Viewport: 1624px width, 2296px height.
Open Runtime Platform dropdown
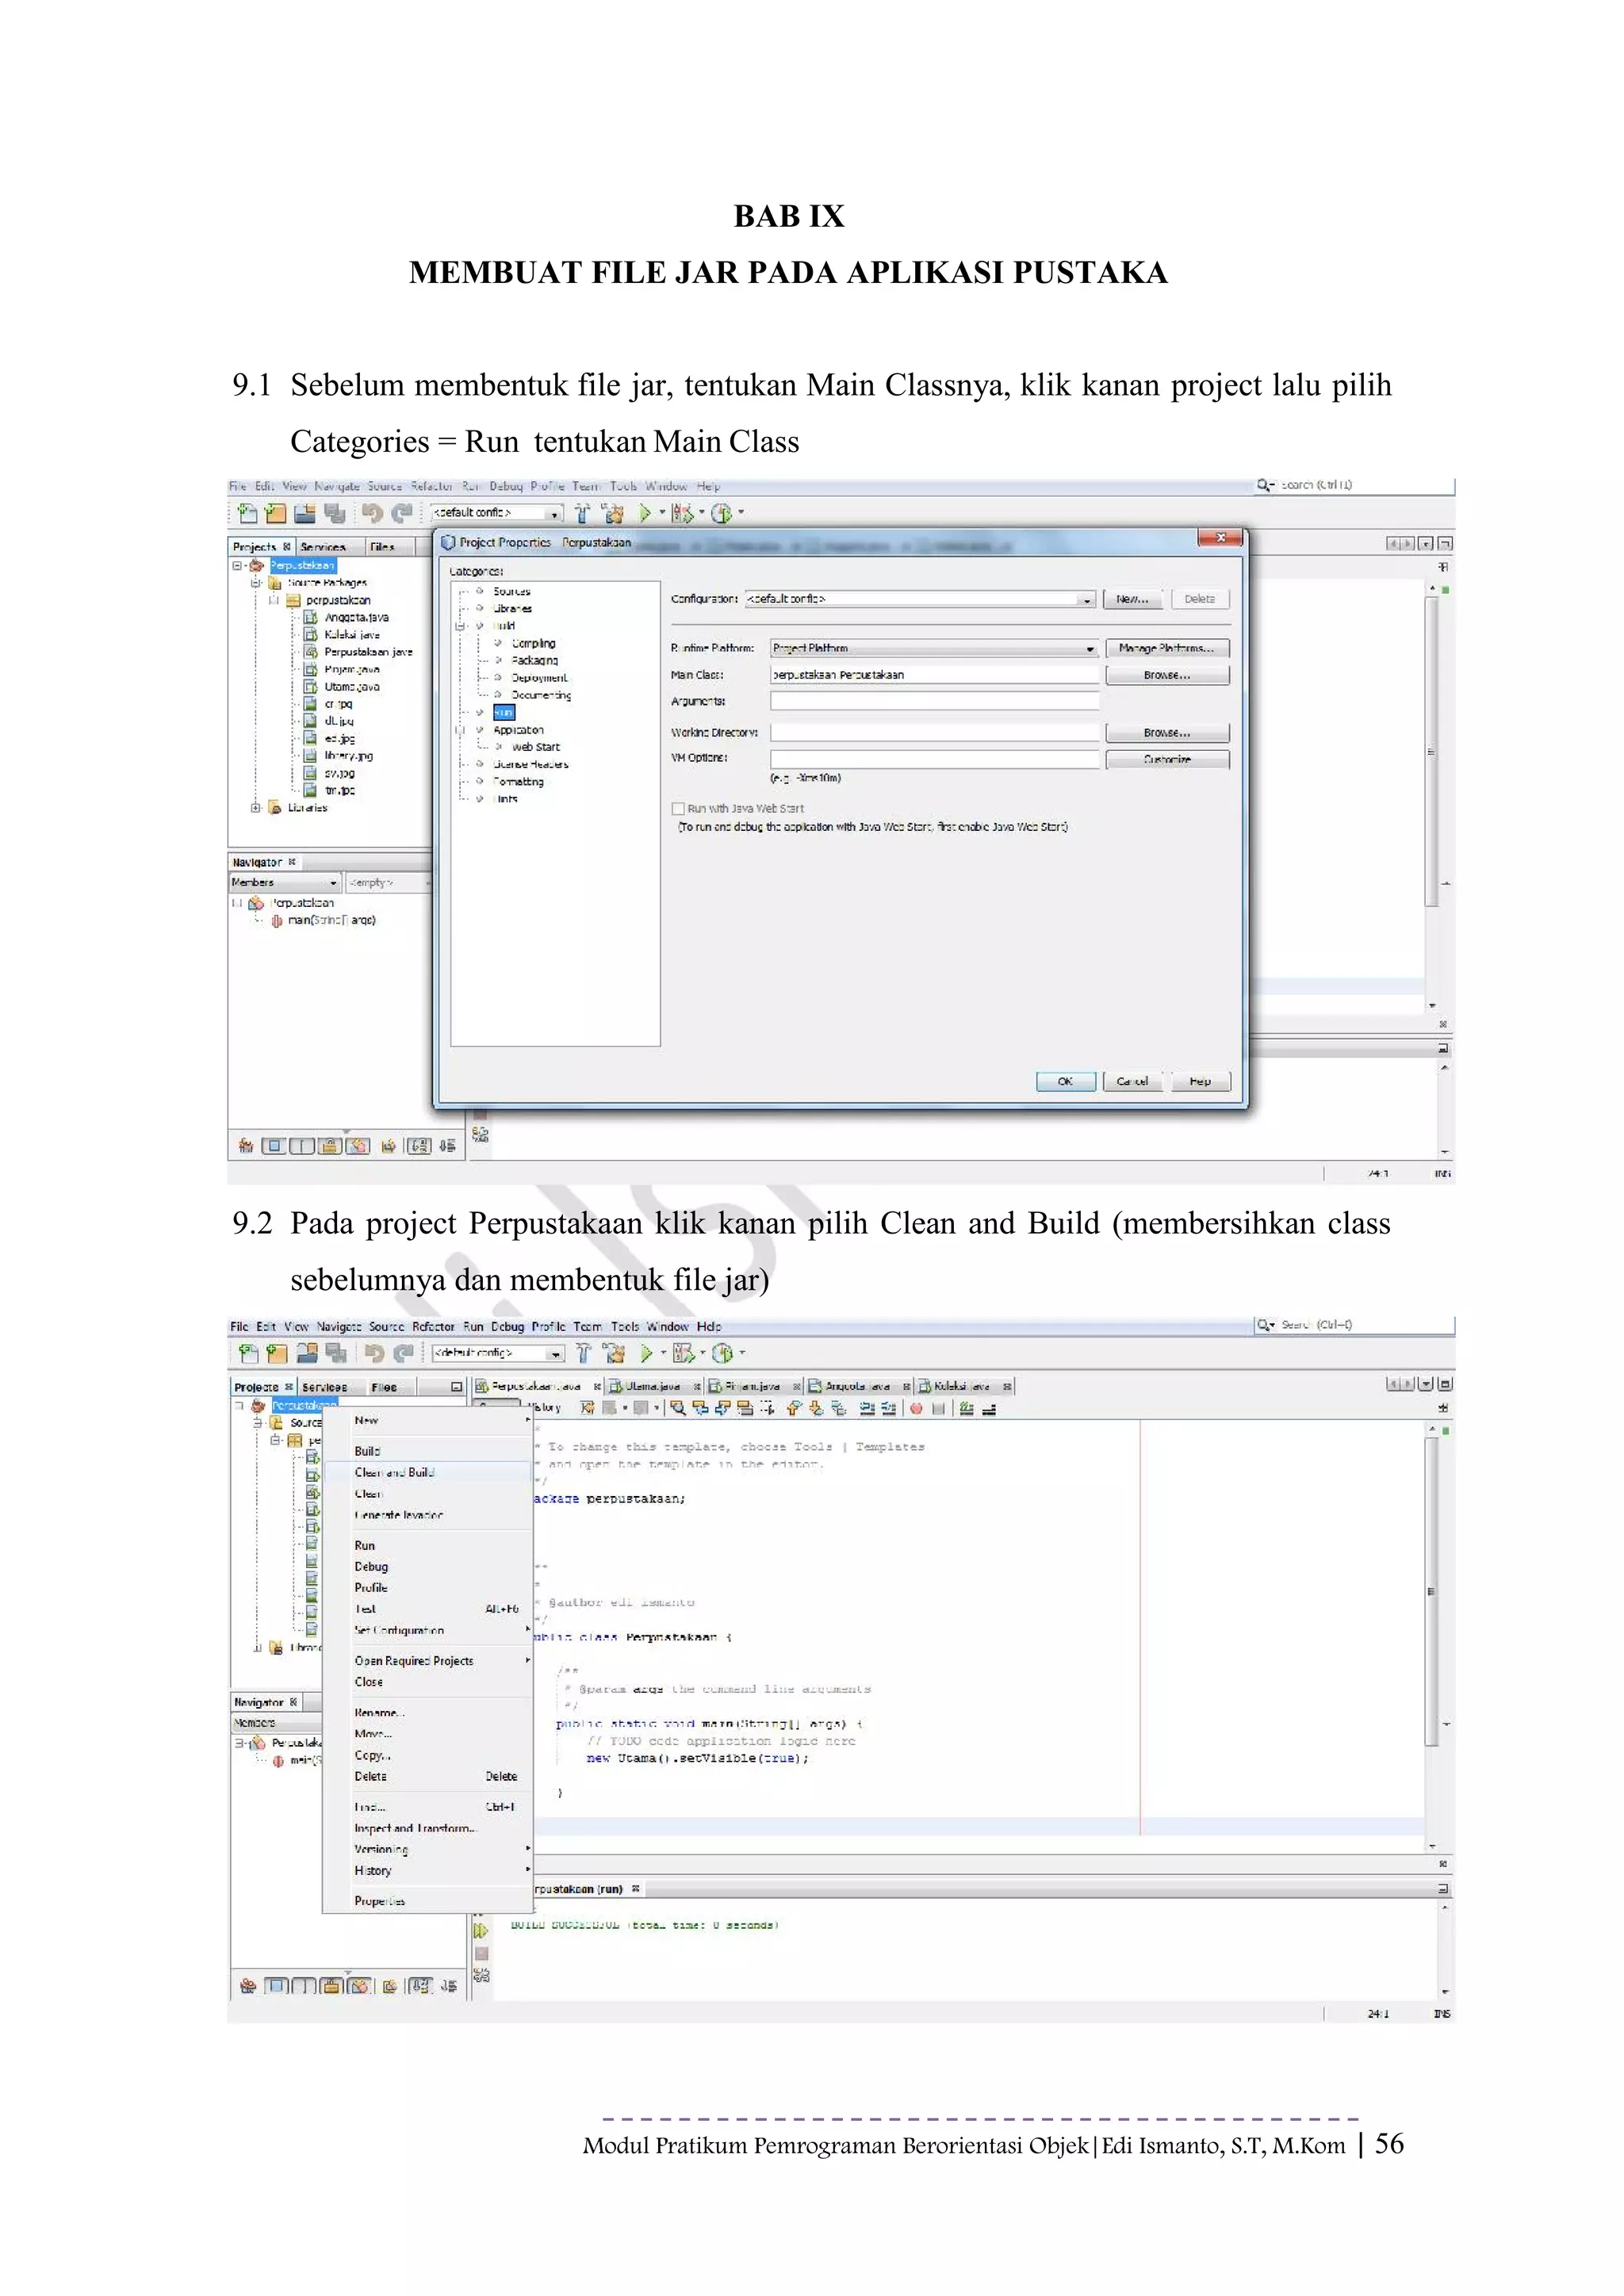1090,648
